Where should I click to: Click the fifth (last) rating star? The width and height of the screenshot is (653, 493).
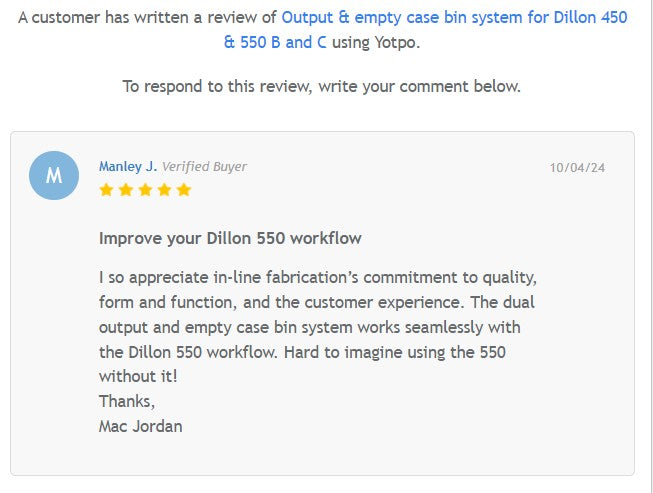pos(183,190)
